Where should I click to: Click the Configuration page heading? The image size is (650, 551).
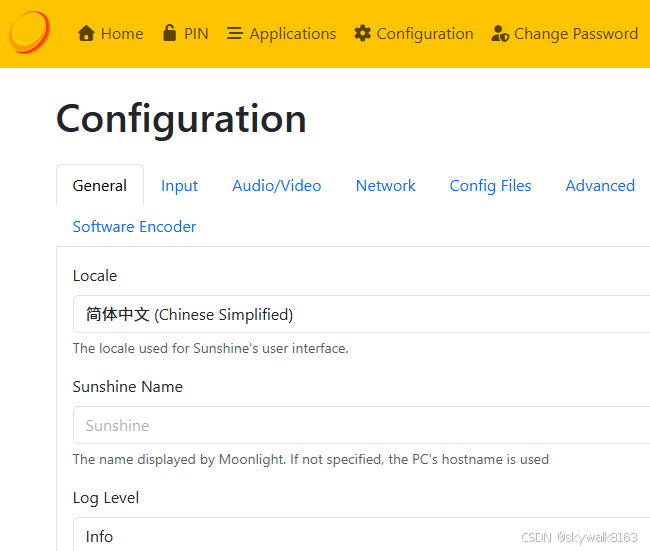click(181, 120)
